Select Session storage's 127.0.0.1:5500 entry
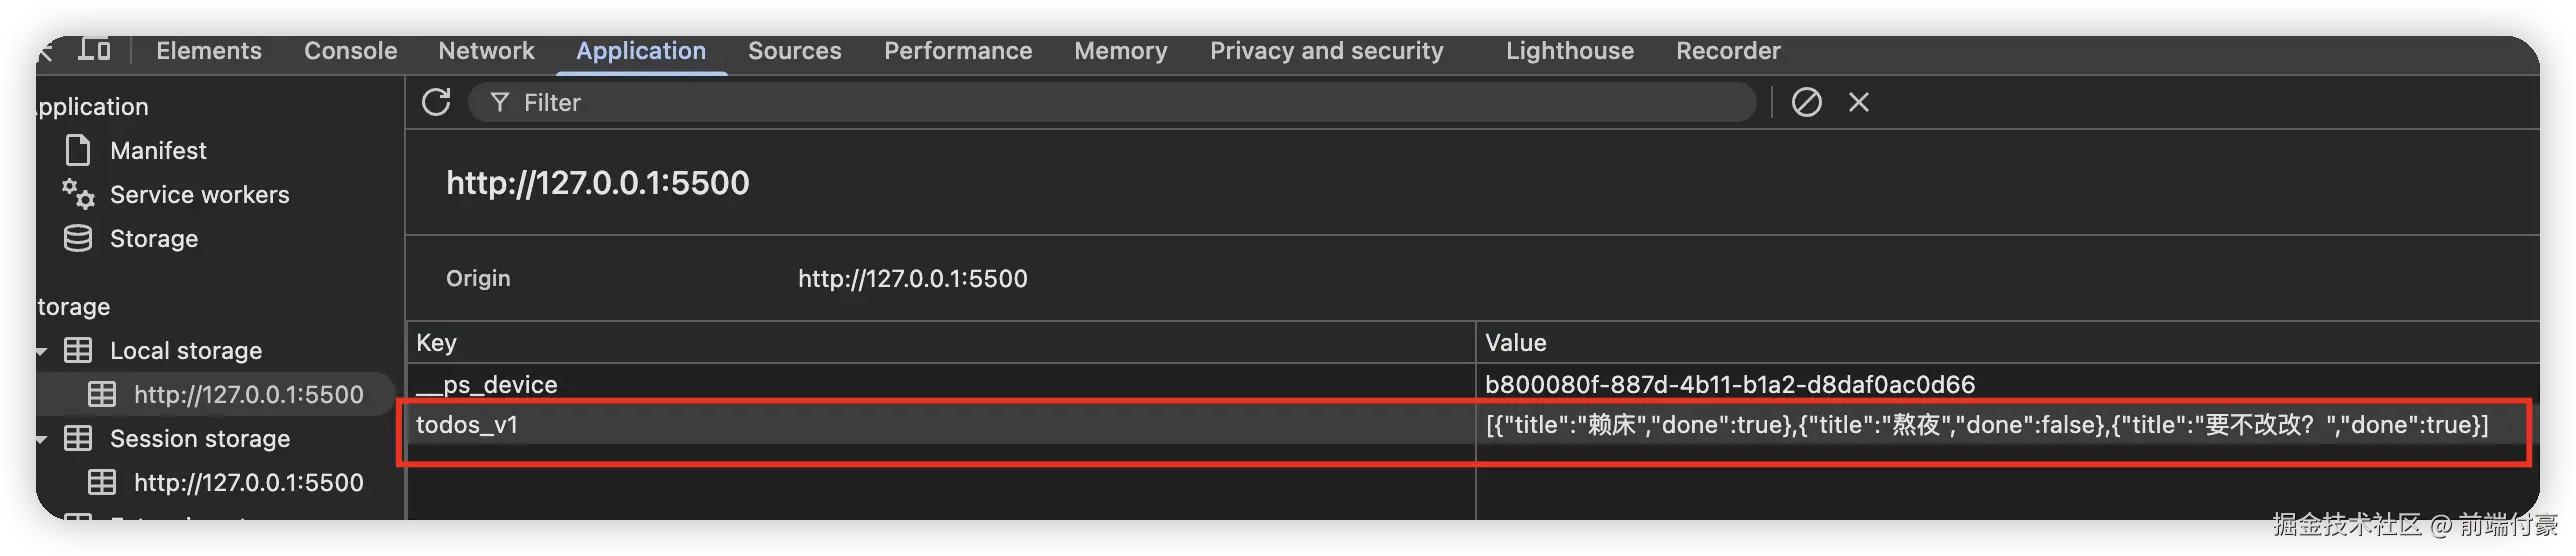Image resolution: width=2576 pixels, height=556 pixels. pyautogui.click(x=248, y=483)
